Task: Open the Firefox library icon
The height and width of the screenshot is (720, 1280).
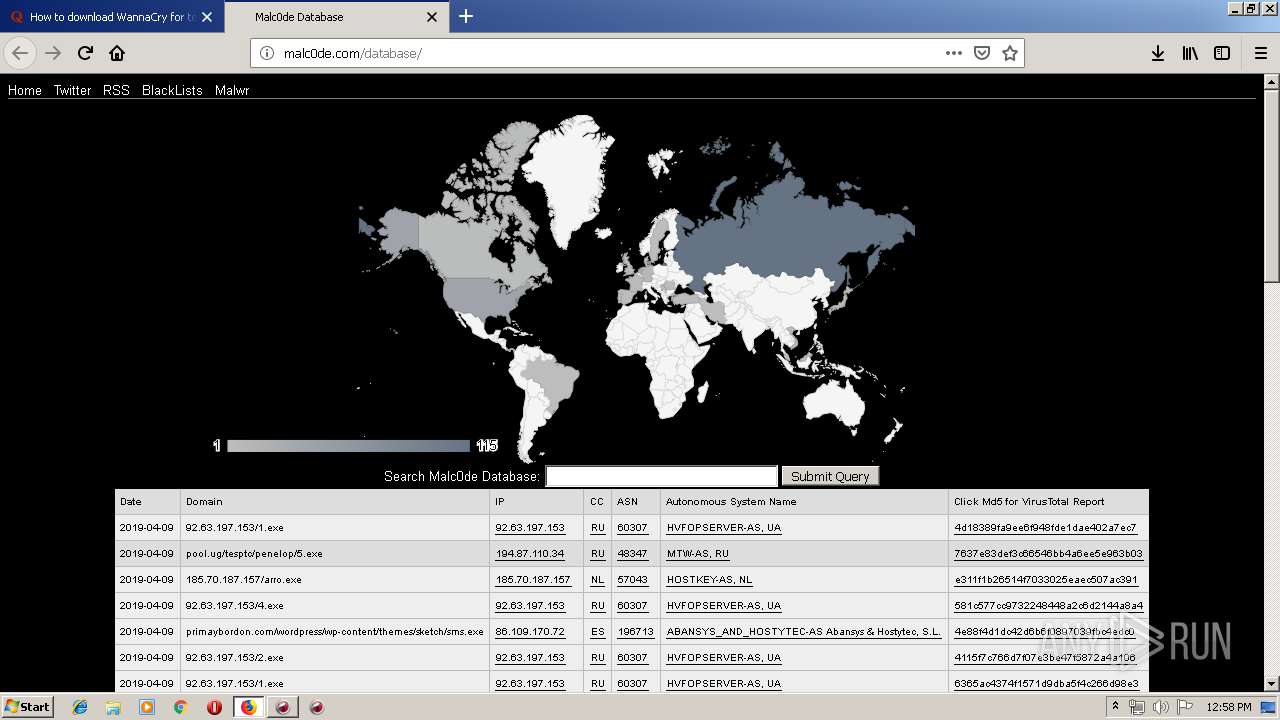Action: (x=1190, y=53)
